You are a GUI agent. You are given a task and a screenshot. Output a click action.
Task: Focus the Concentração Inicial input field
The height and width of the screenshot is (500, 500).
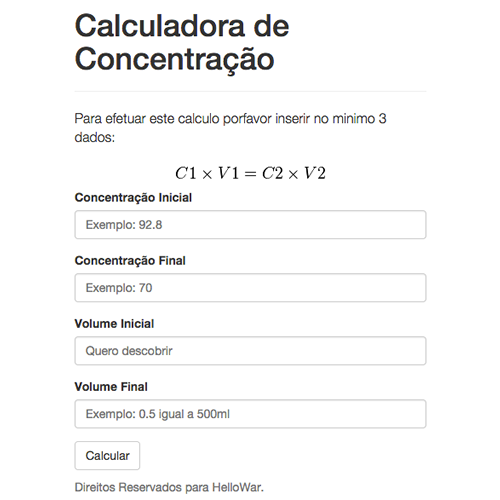coord(250,224)
